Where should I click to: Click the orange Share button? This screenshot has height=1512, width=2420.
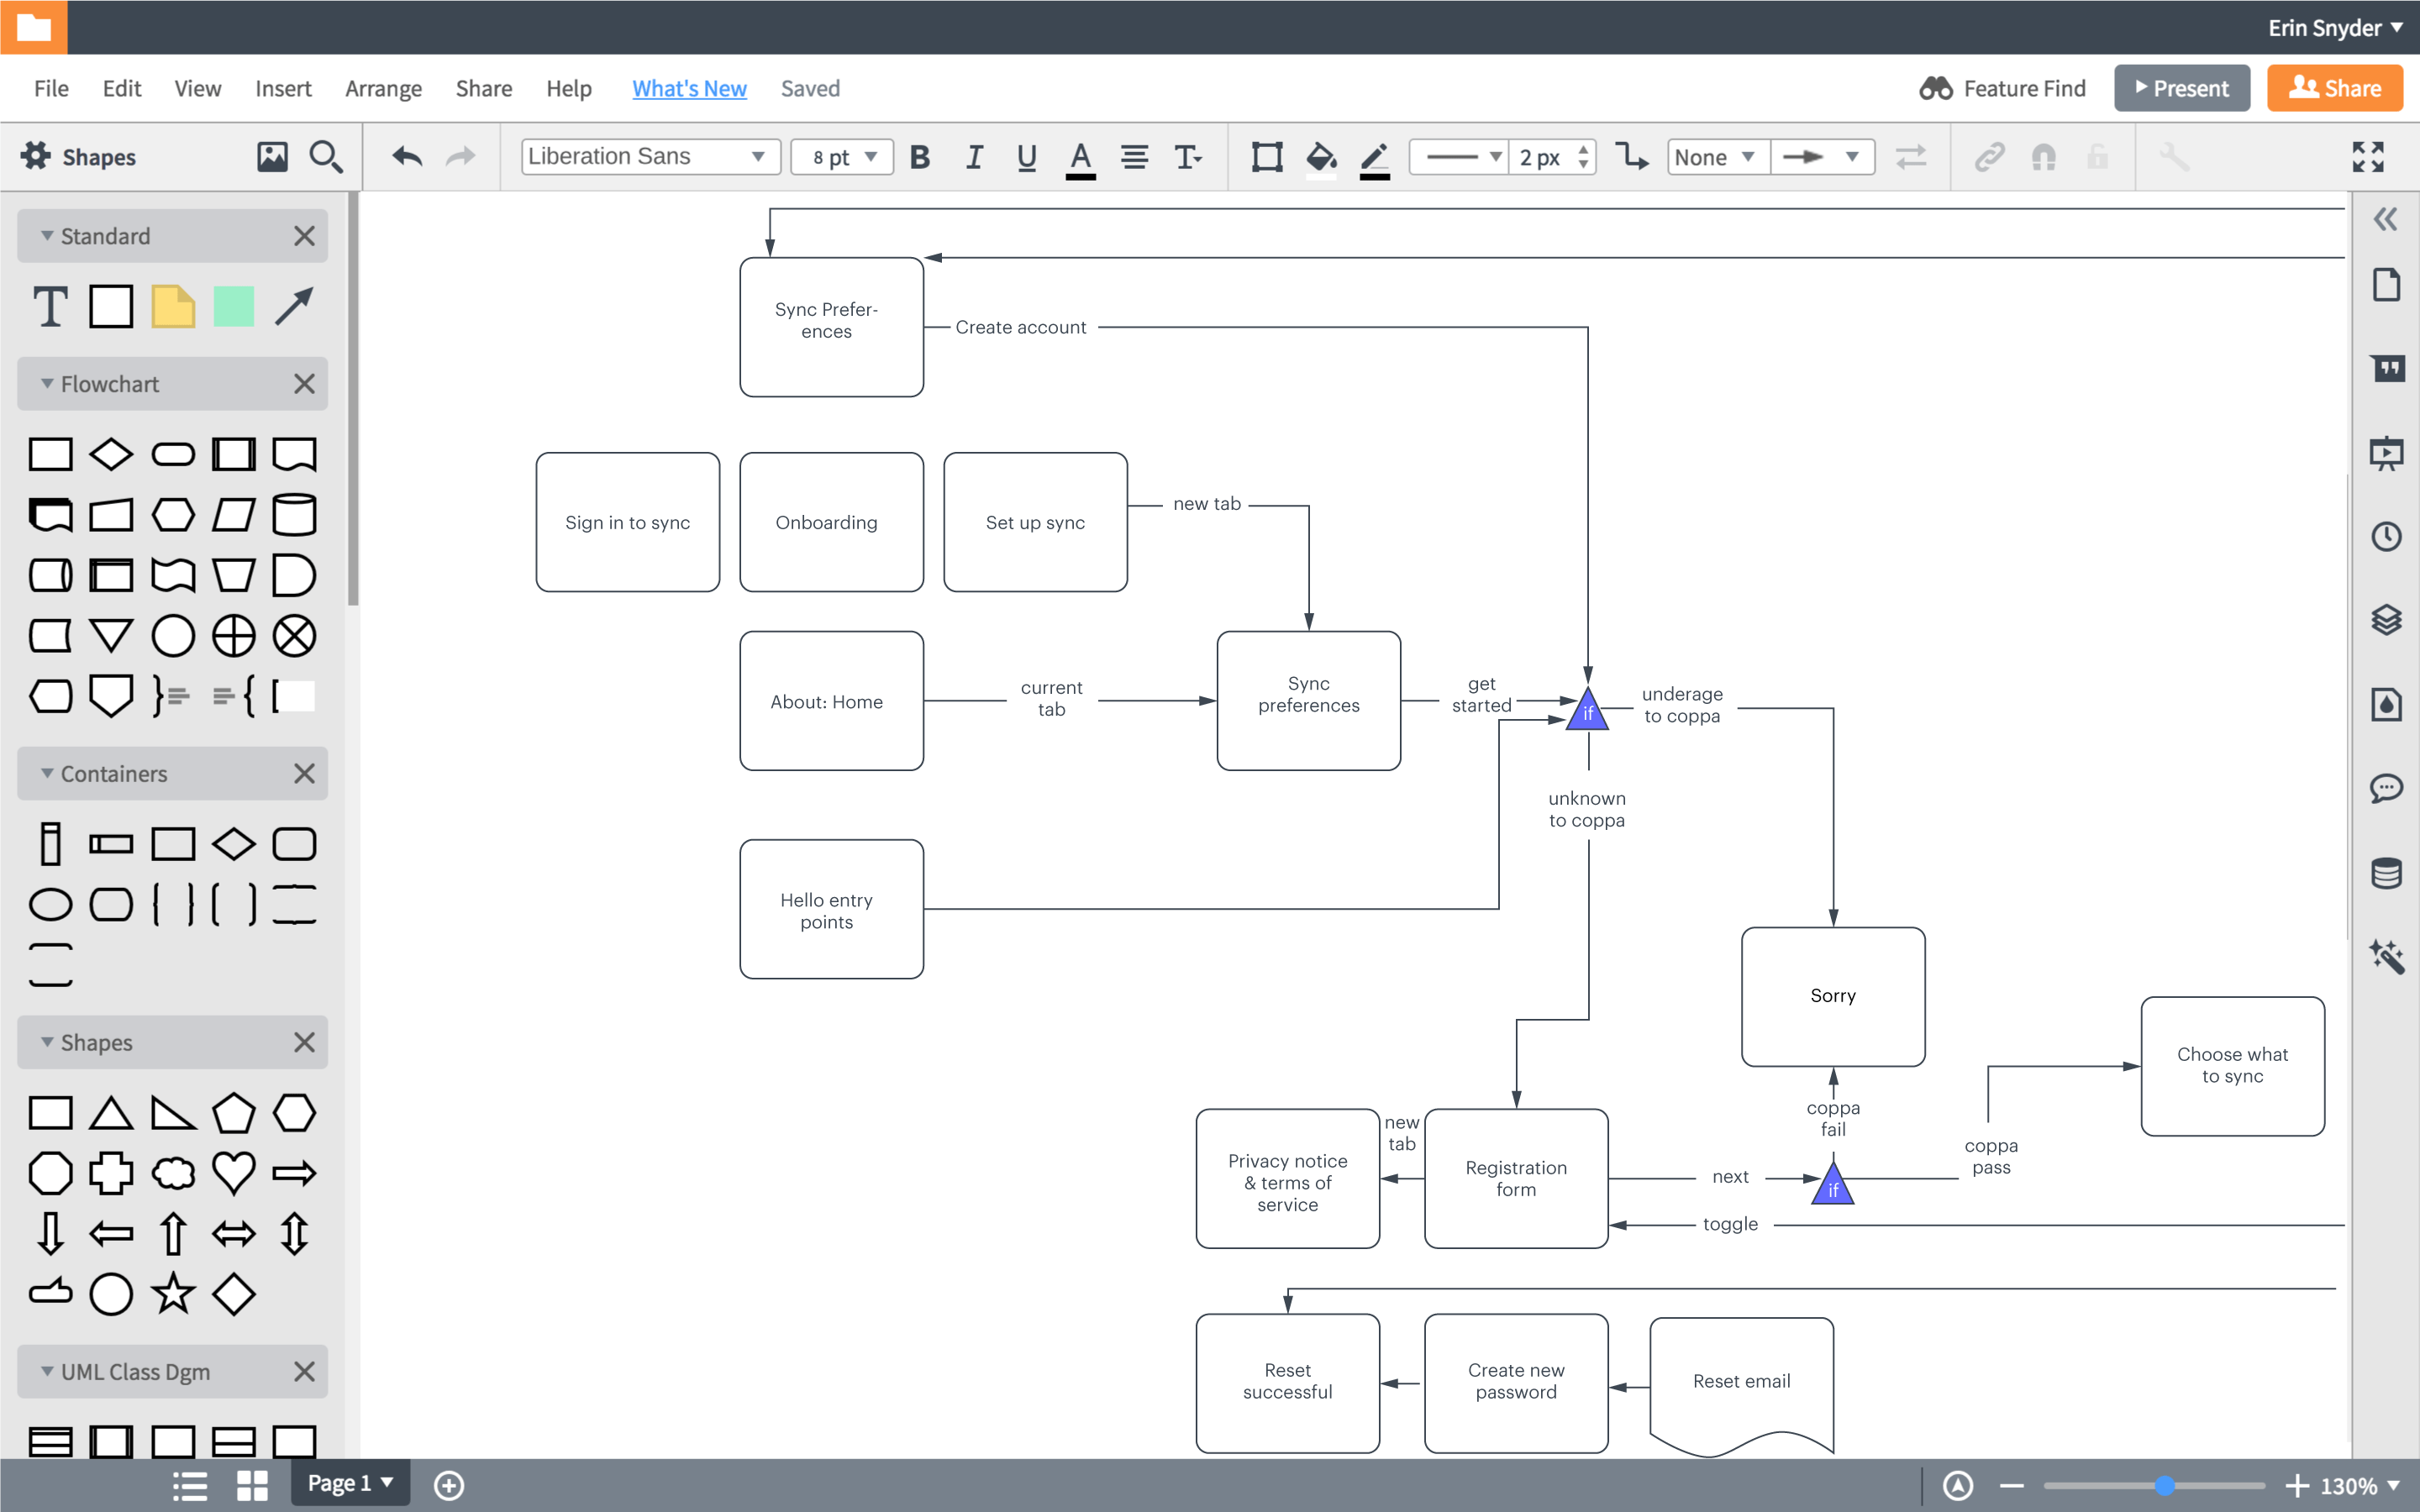tap(2334, 89)
